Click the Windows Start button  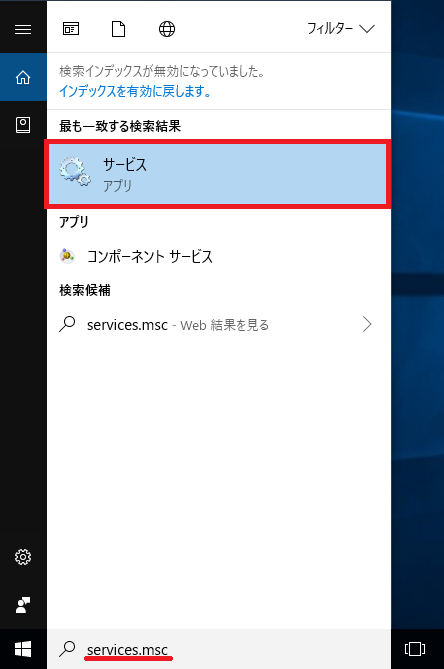23,649
